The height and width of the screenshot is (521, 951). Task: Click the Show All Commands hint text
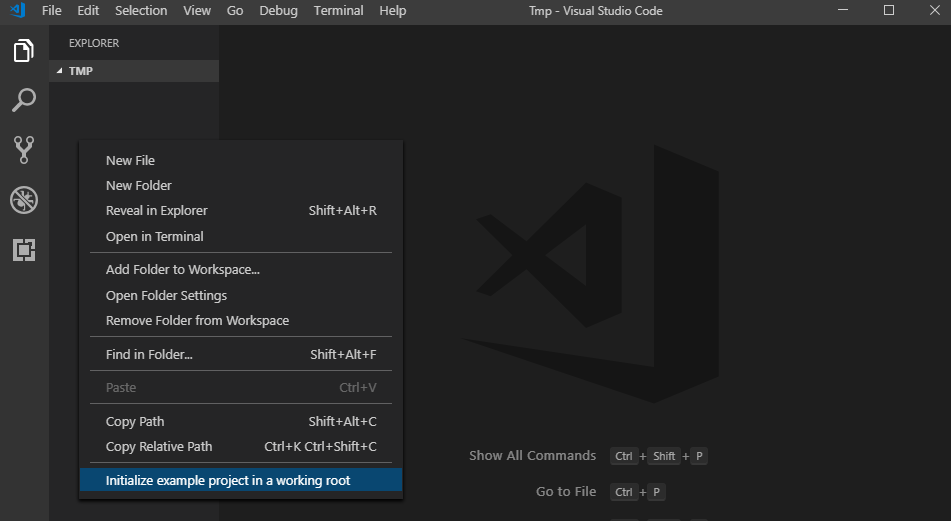click(533, 455)
